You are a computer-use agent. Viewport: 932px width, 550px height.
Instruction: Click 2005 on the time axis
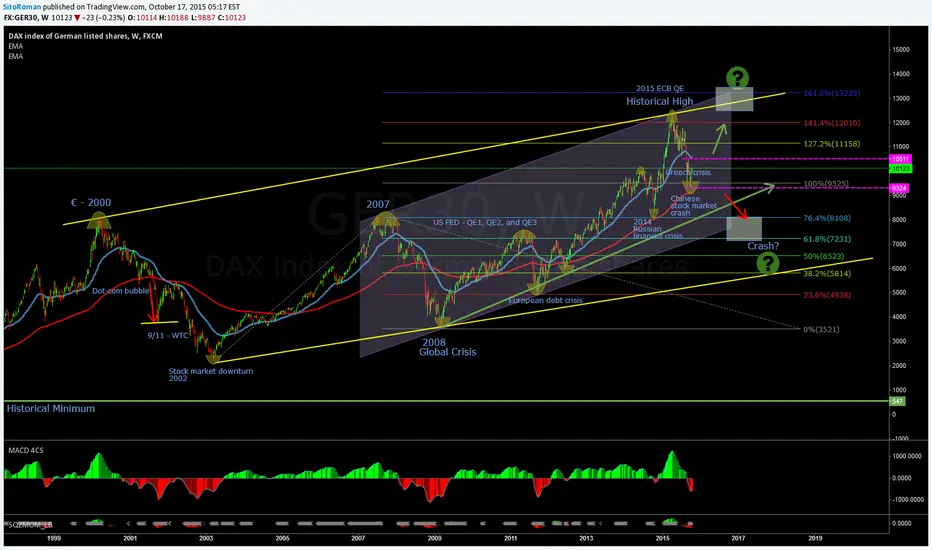[282, 538]
